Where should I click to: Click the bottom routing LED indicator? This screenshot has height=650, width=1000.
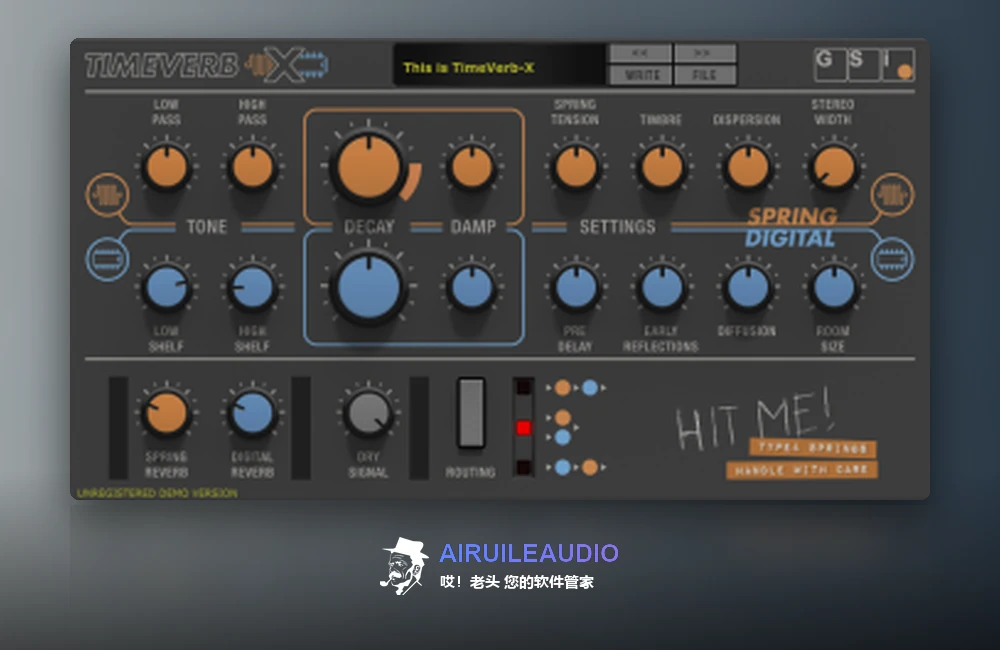tap(524, 468)
